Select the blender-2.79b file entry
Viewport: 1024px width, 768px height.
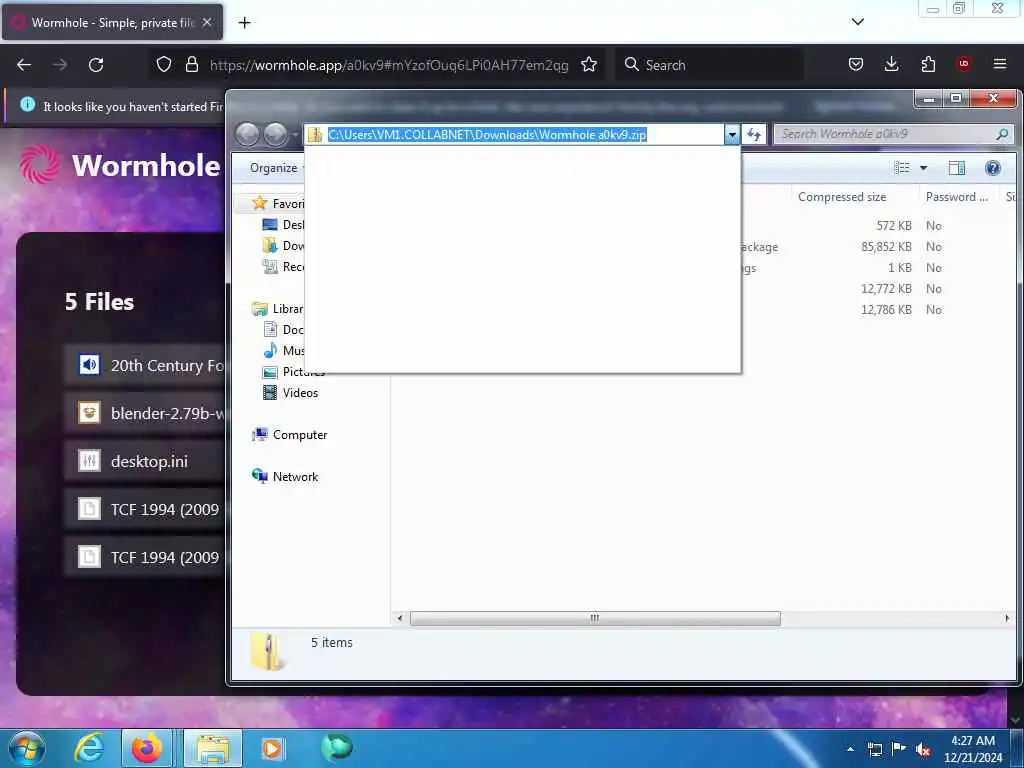coord(145,413)
